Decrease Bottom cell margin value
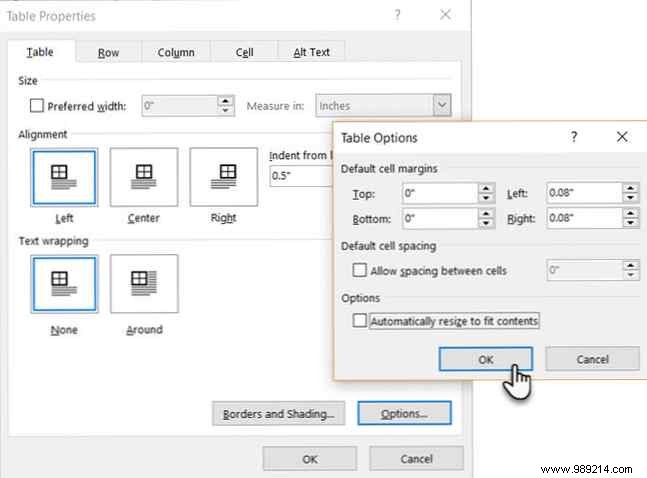Viewport: 647px width, 478px height. pyautogui.click(x=486, y=223)
